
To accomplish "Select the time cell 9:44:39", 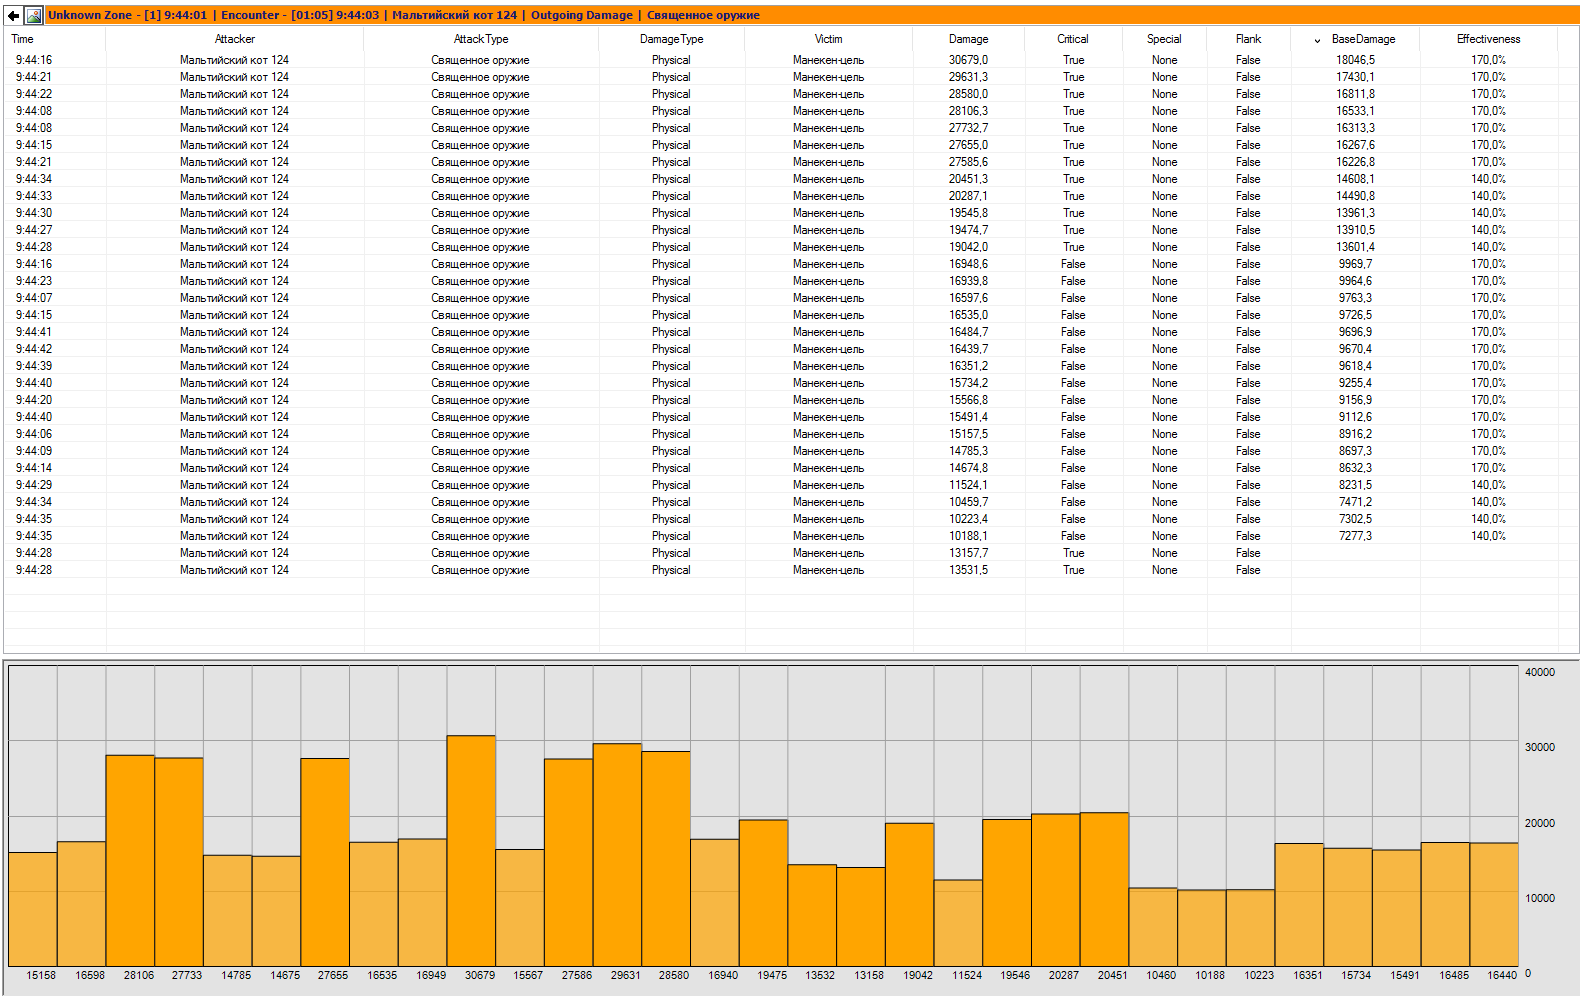I will tap(34, 366).
